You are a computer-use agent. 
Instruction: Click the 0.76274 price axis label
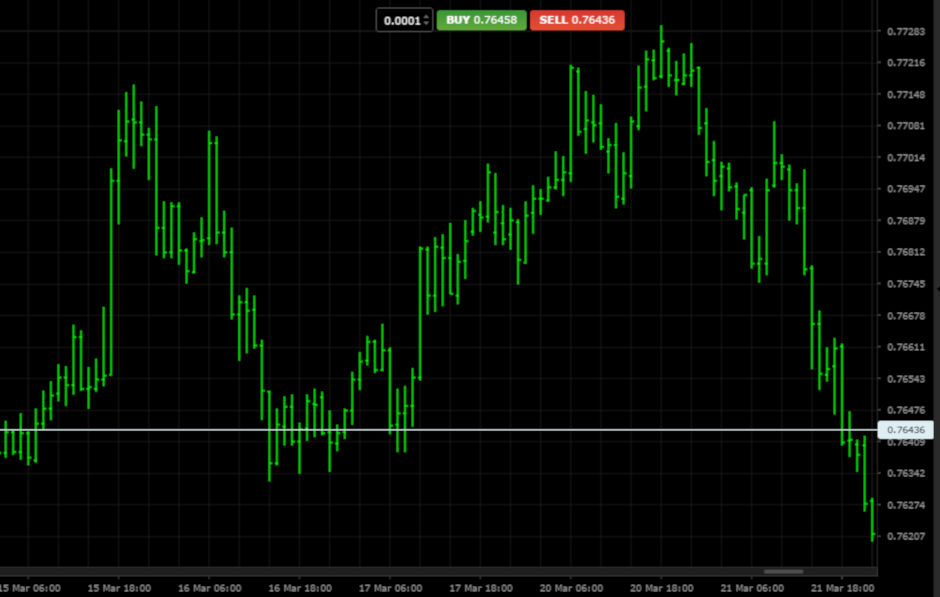point(906,505)
